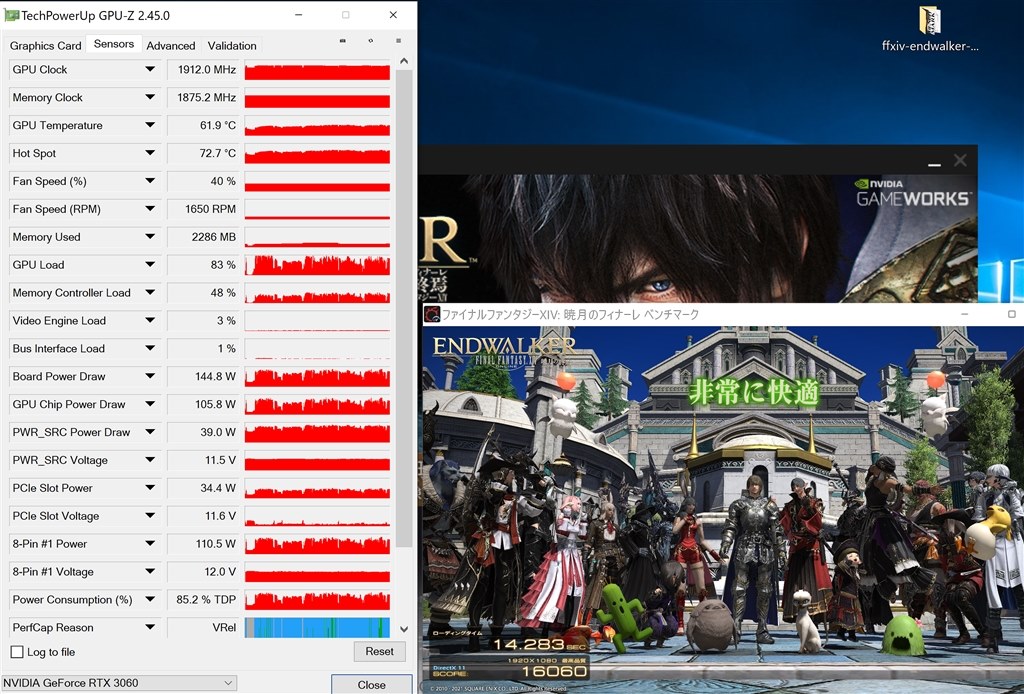
Task: Open the GPU Load sensor dropdown
Action: click(150, 264)
